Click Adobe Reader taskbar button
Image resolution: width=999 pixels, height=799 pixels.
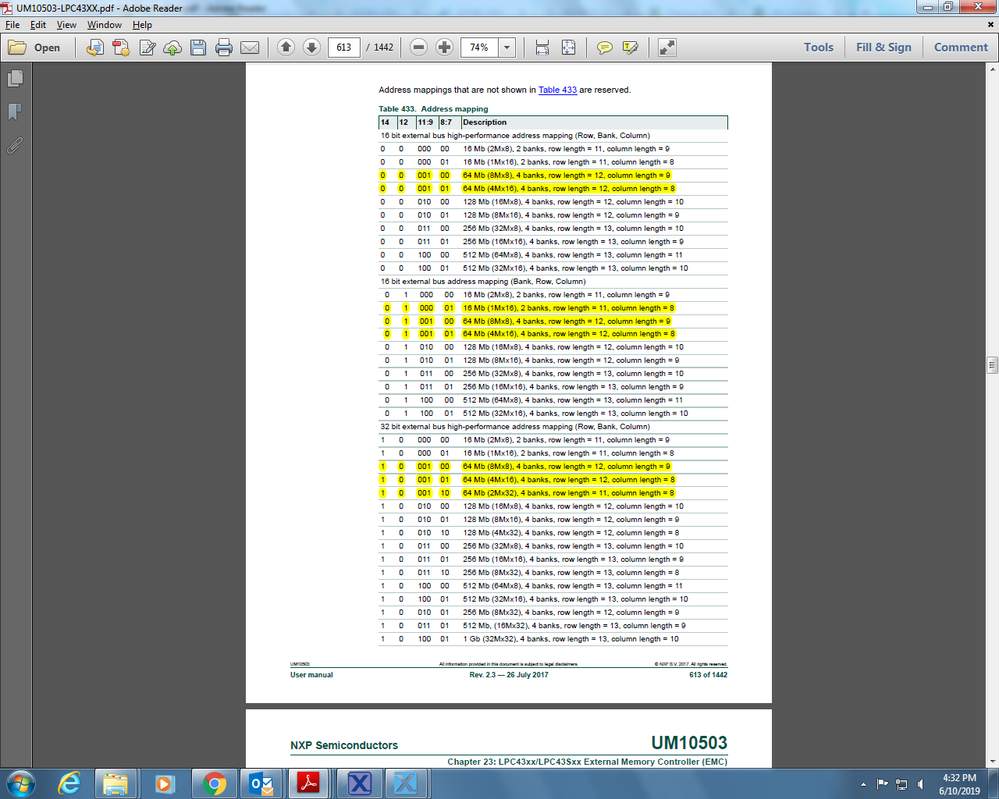pos(310,783)
